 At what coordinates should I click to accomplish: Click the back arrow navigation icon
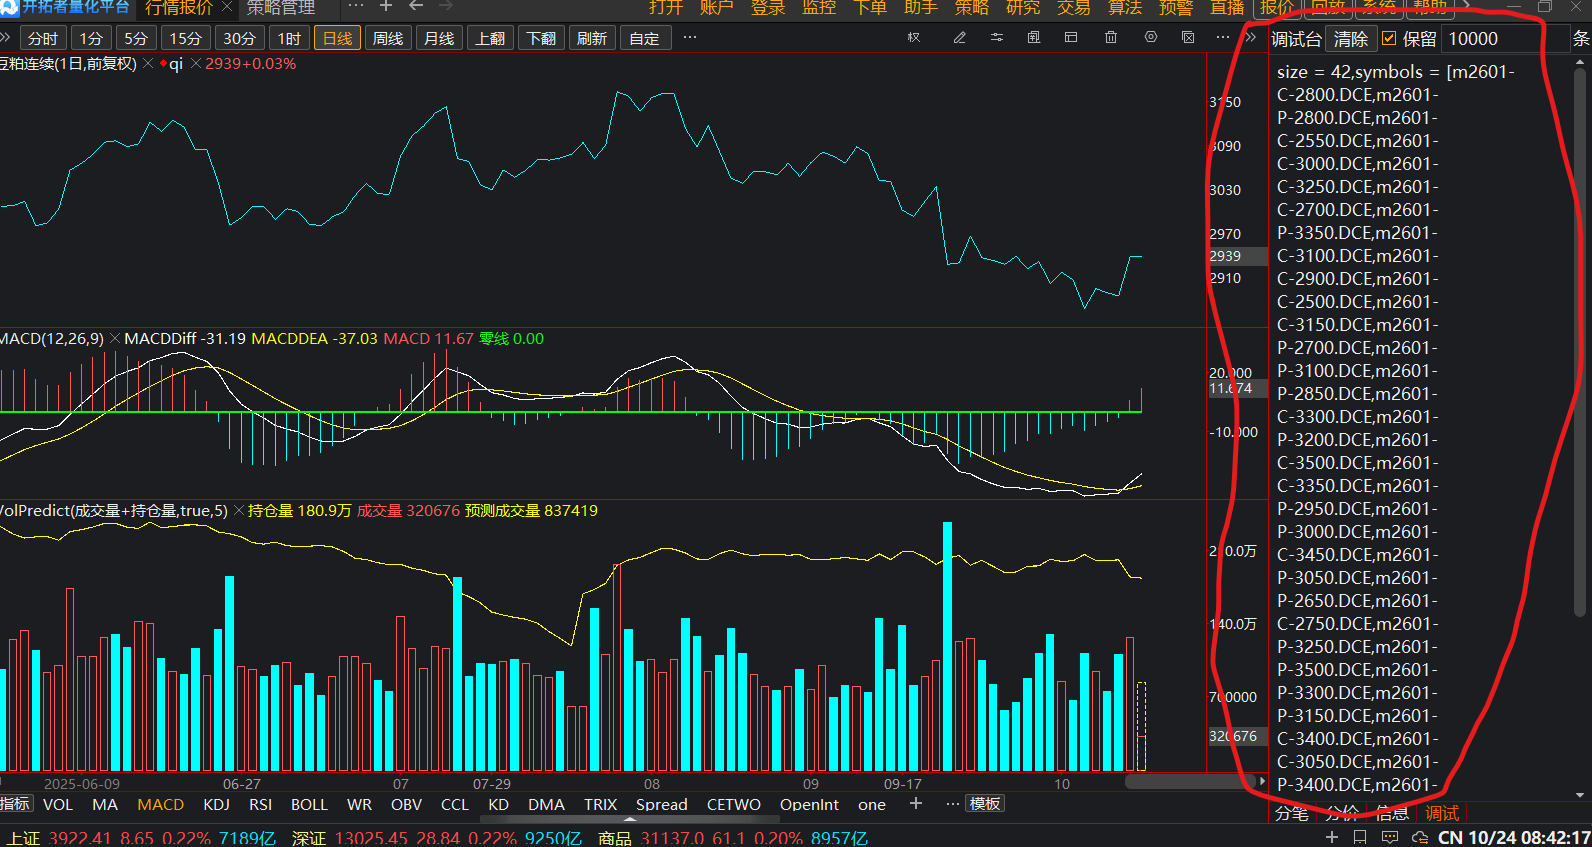point(416,7)
